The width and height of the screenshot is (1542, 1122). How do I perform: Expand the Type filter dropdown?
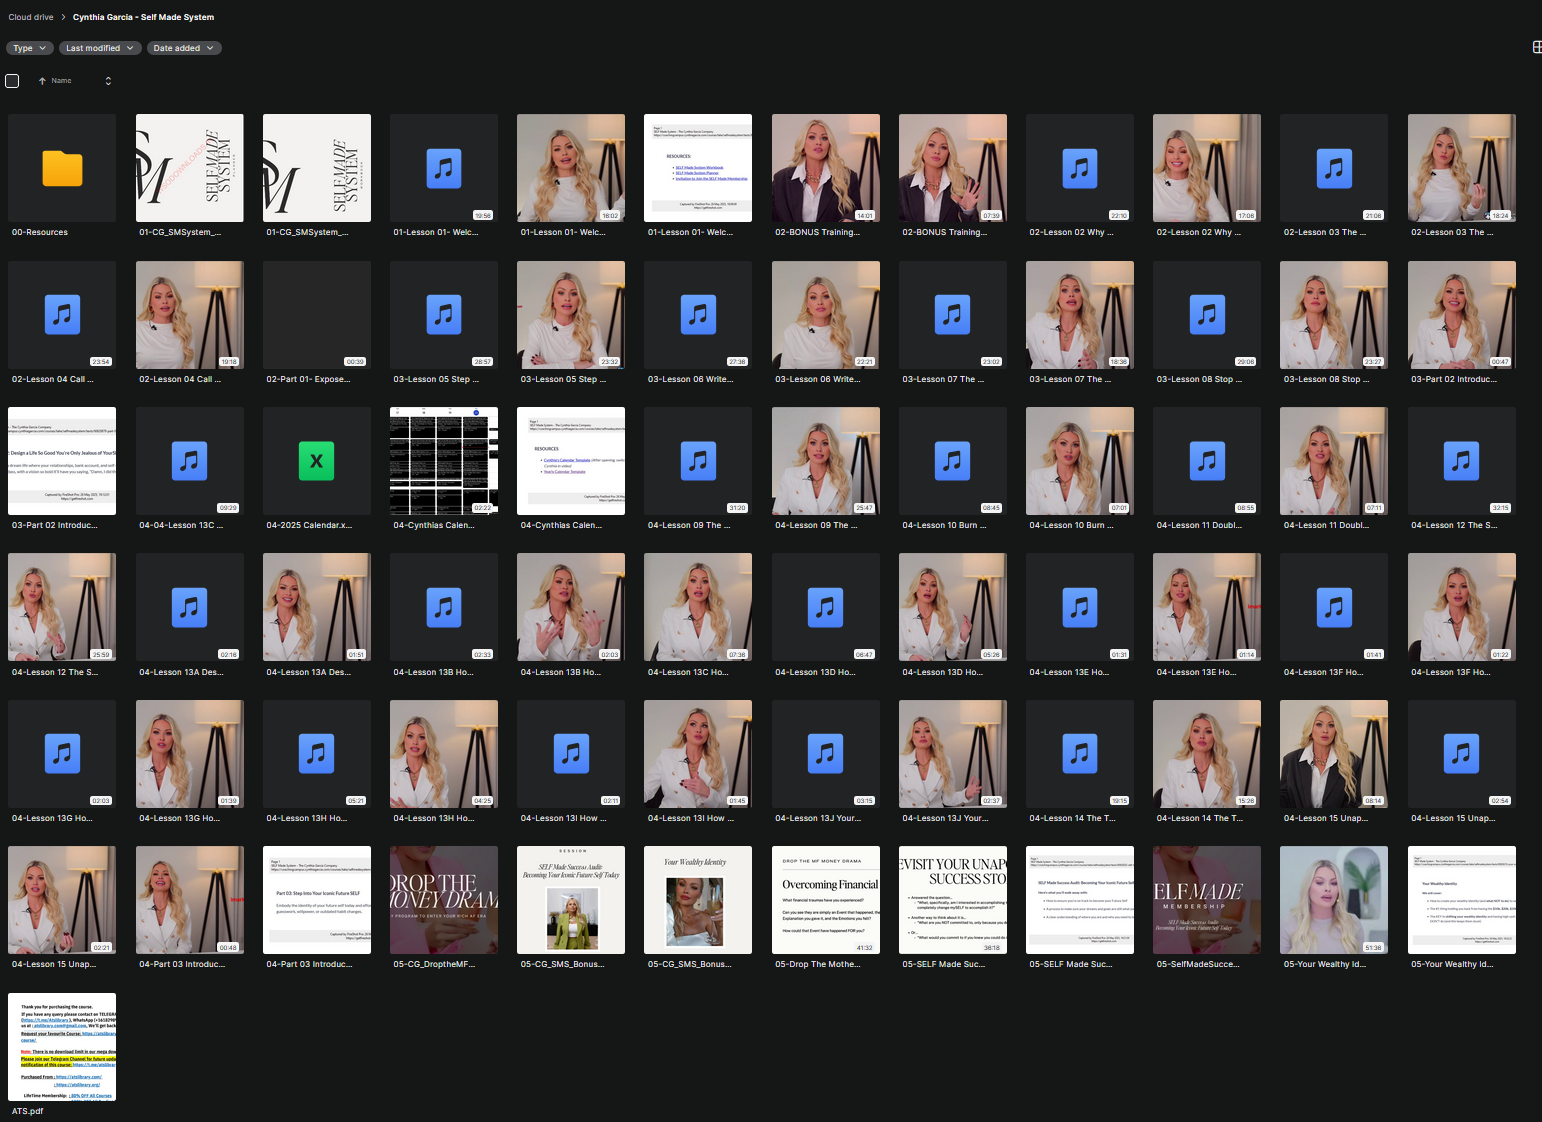[29, 48]
